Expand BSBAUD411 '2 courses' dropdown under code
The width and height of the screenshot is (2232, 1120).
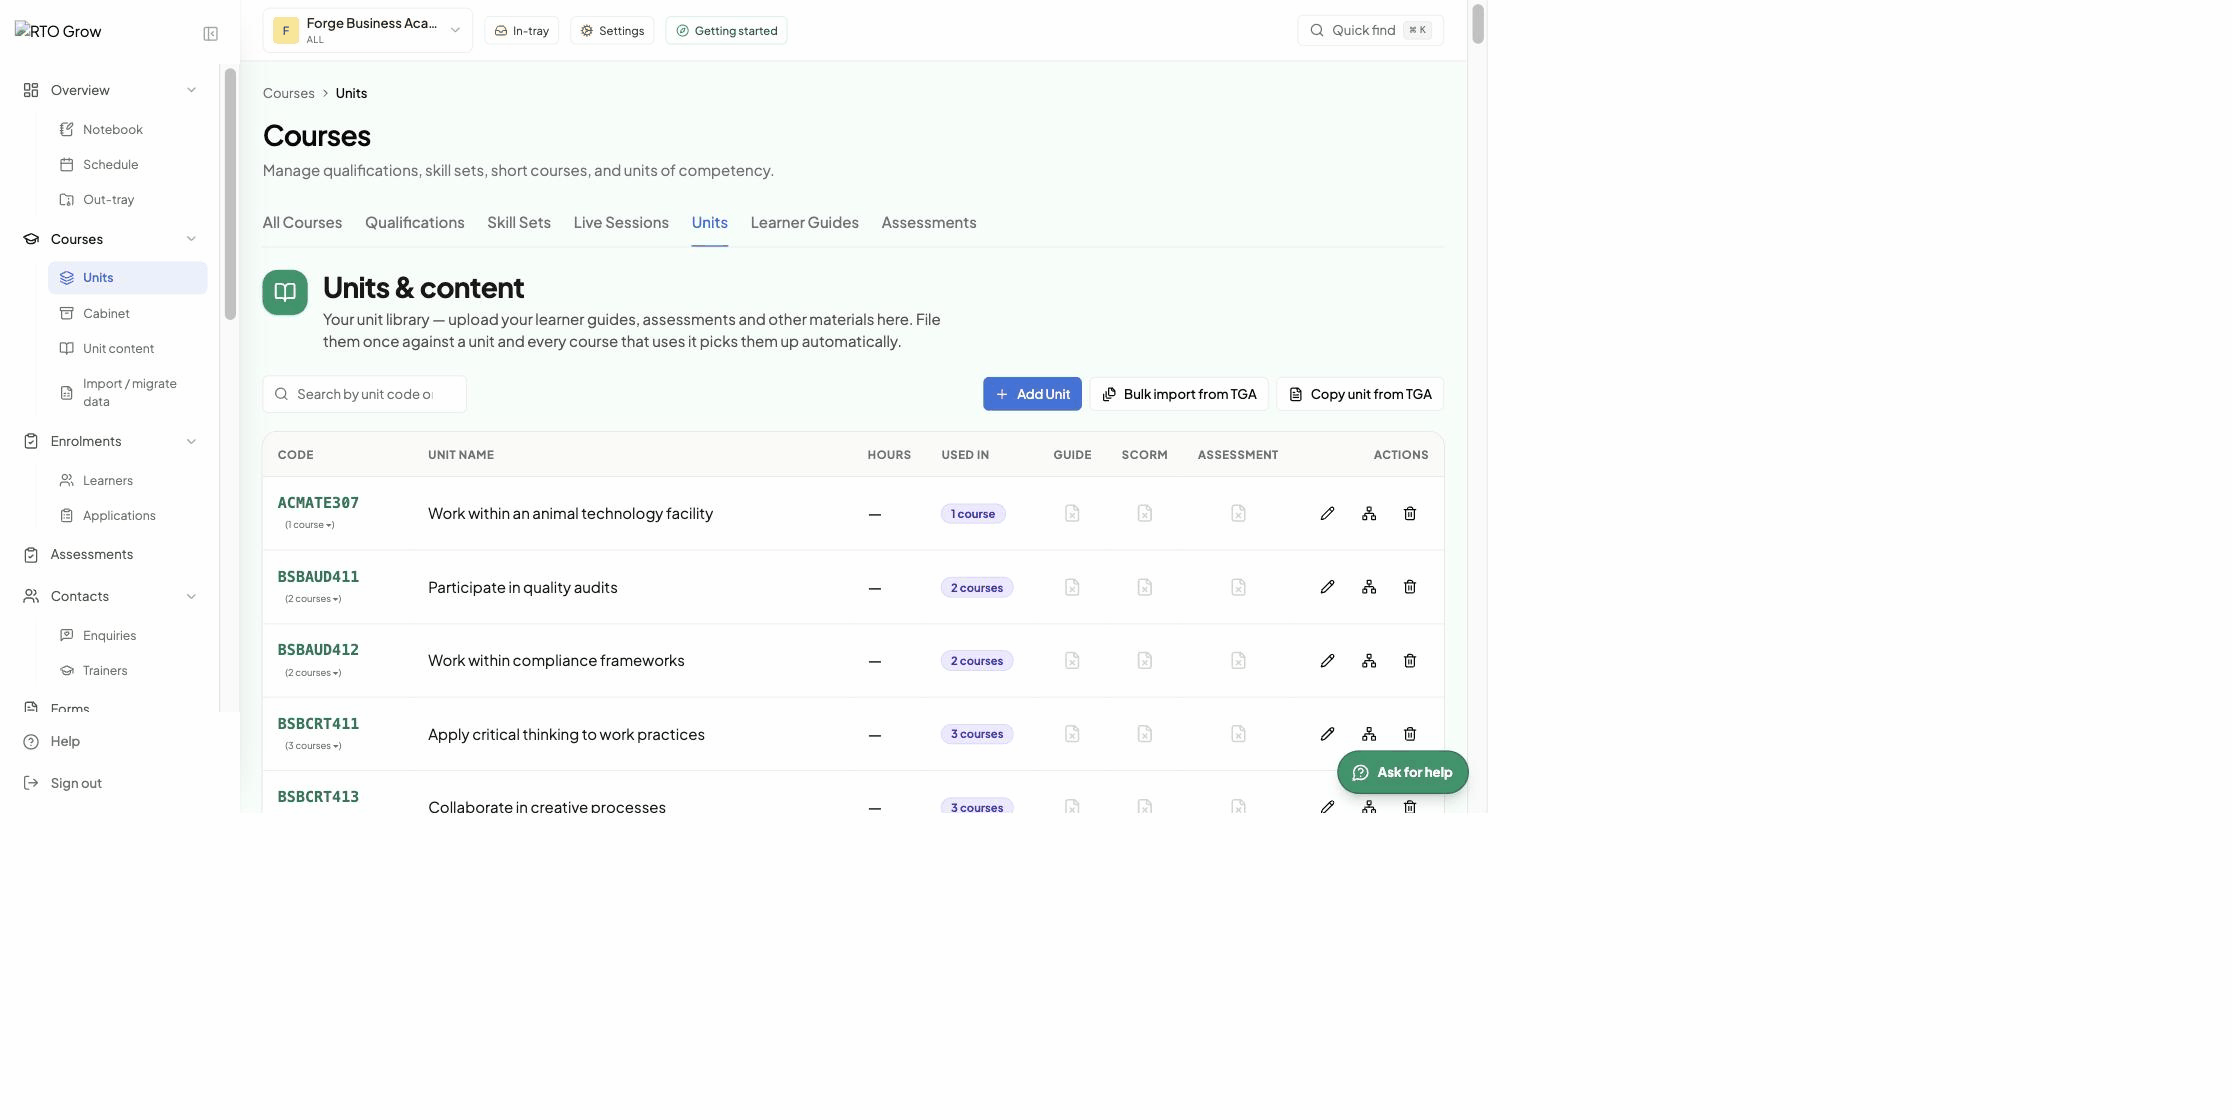click(x=313, y=599)
